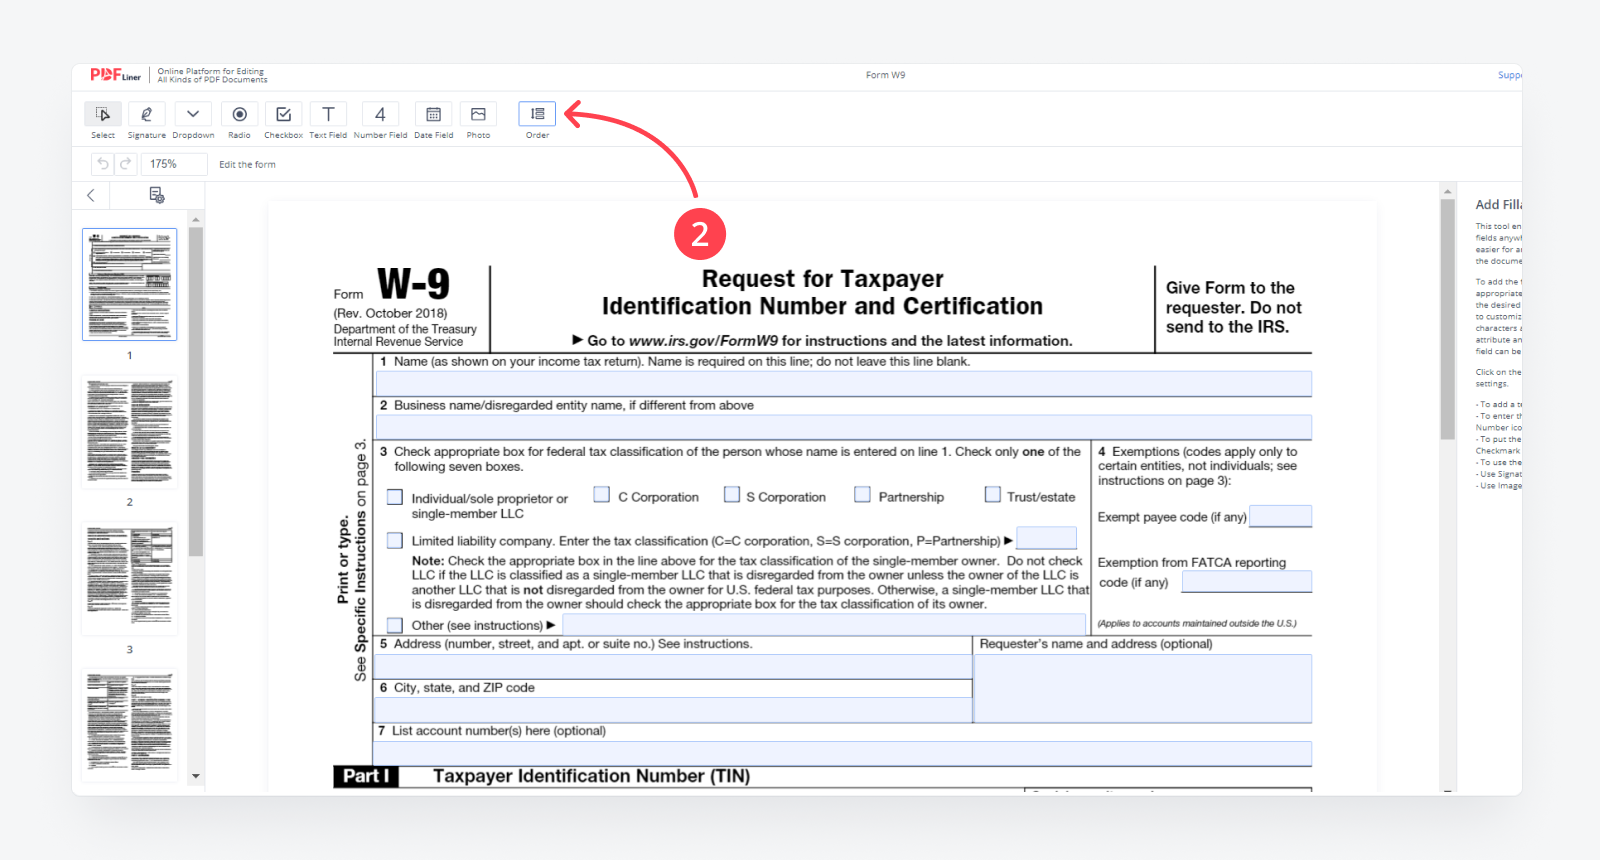This screenshot has height=860, width=1600.
Task: Click the 'Add Fill...' panel heading
Action: 1498,204
